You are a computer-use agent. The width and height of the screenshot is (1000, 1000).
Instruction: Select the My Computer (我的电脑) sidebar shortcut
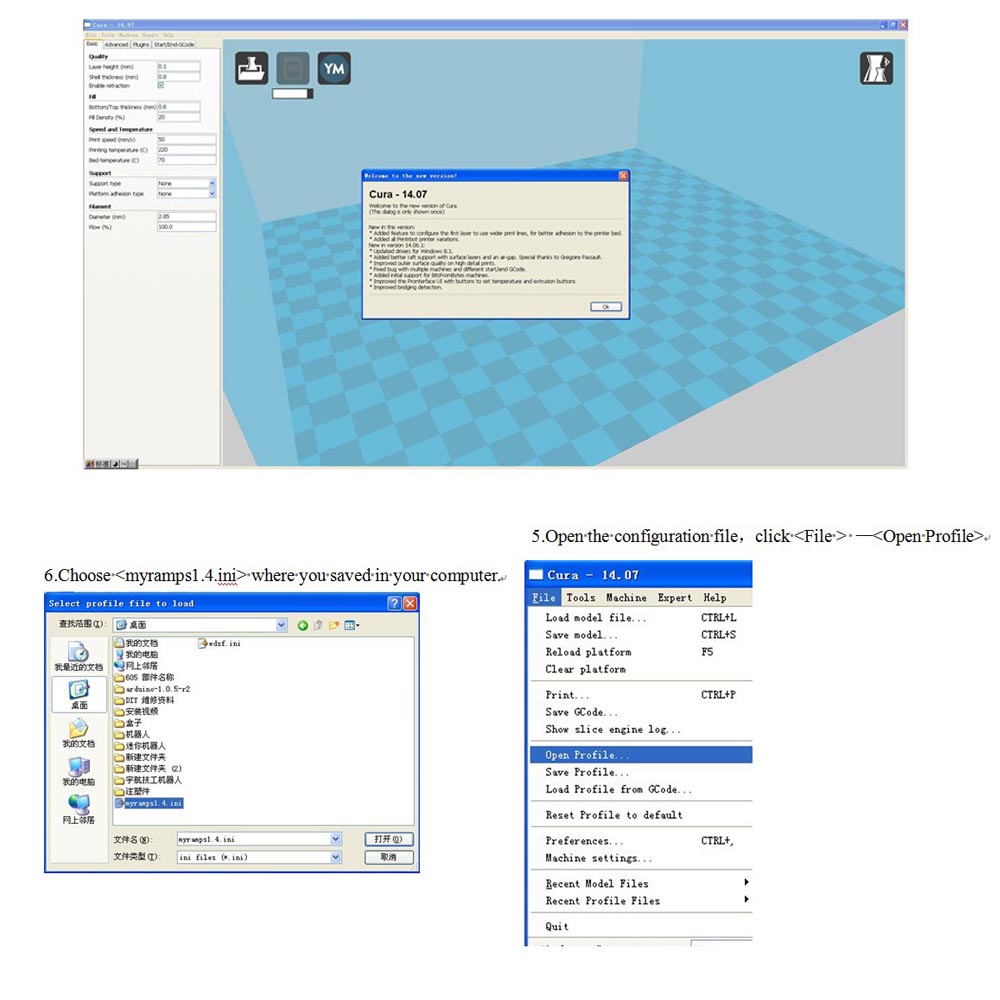pos(79,770)
